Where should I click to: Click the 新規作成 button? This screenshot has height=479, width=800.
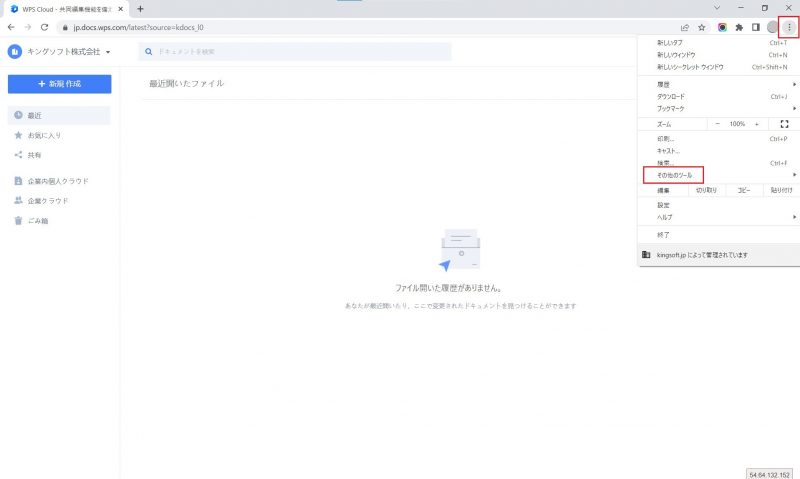coord(59,85)
